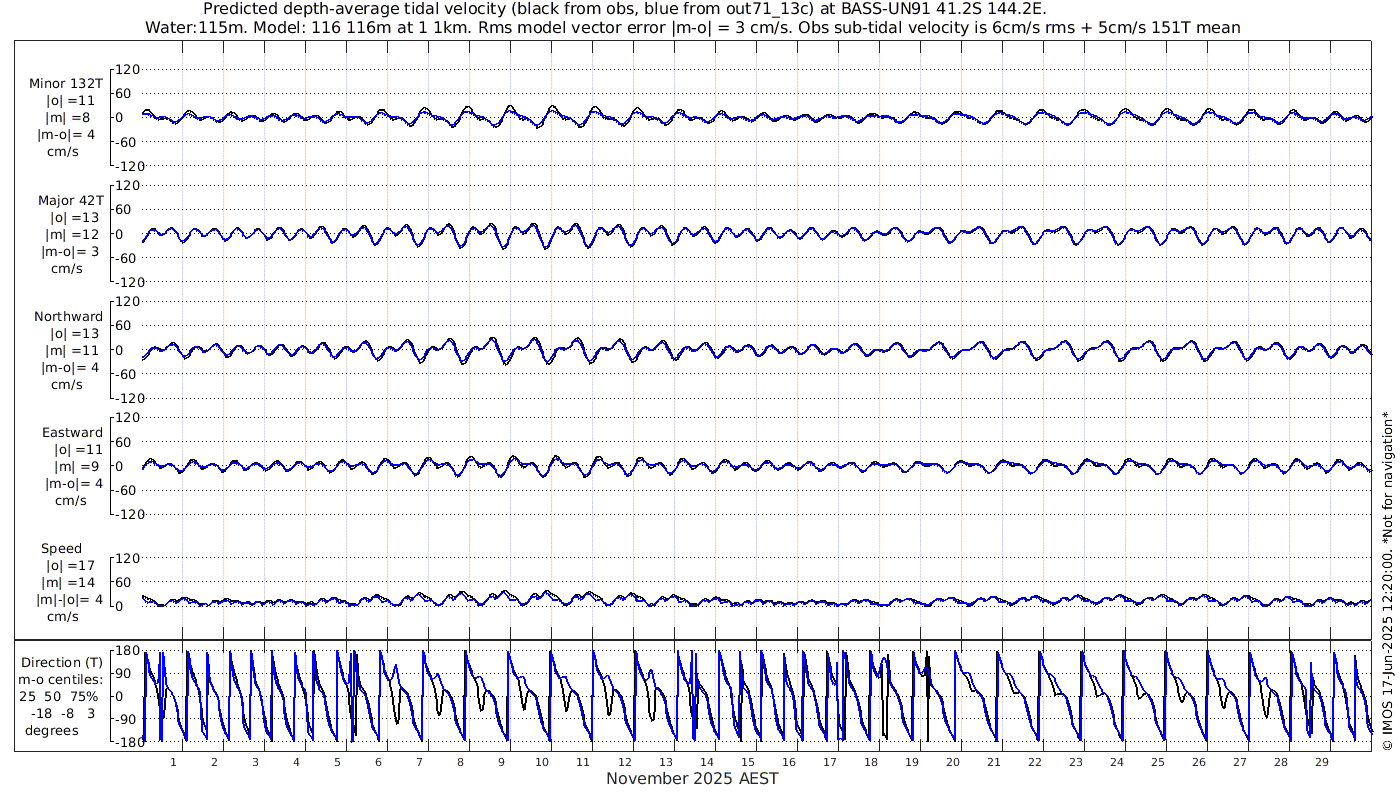Click the 'Direction (T)' panel label
This screenshot has width=1400, height=800.
[64, 662]
